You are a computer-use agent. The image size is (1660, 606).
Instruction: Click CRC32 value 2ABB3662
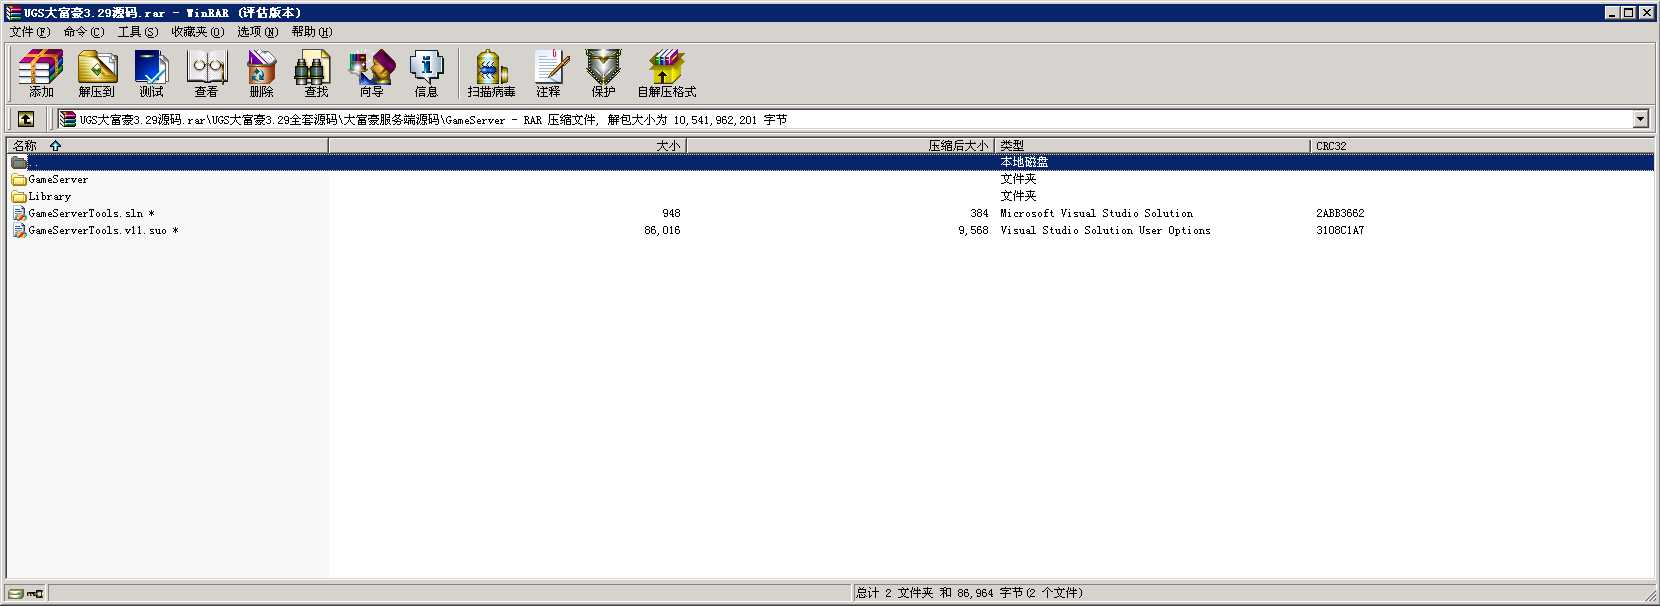click(1340, 214)
